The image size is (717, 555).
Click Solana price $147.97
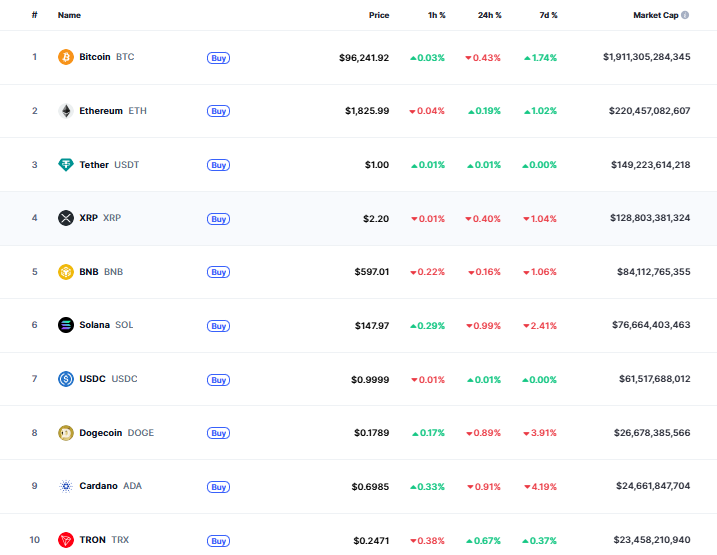372,326
